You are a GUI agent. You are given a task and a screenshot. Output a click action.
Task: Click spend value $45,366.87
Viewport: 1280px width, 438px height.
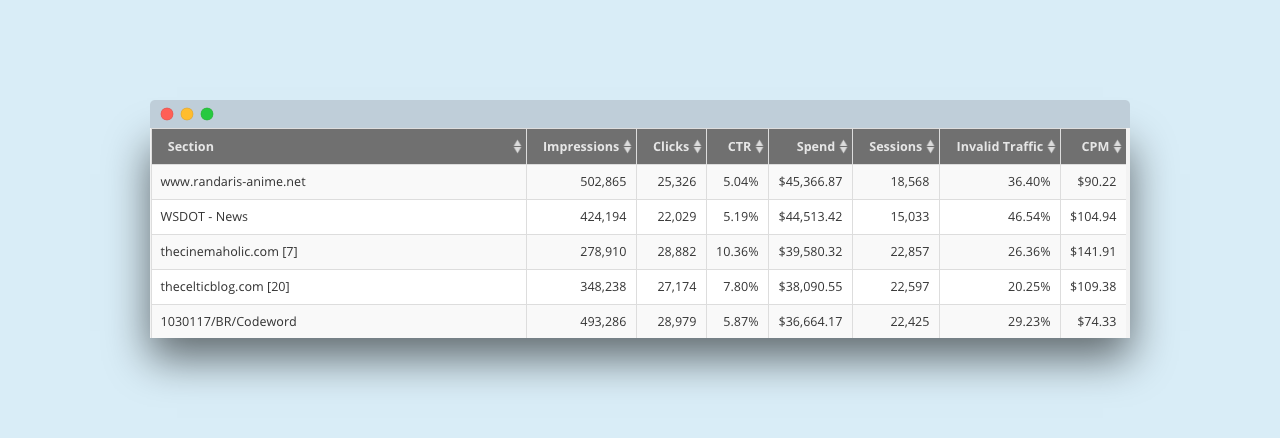811,182
